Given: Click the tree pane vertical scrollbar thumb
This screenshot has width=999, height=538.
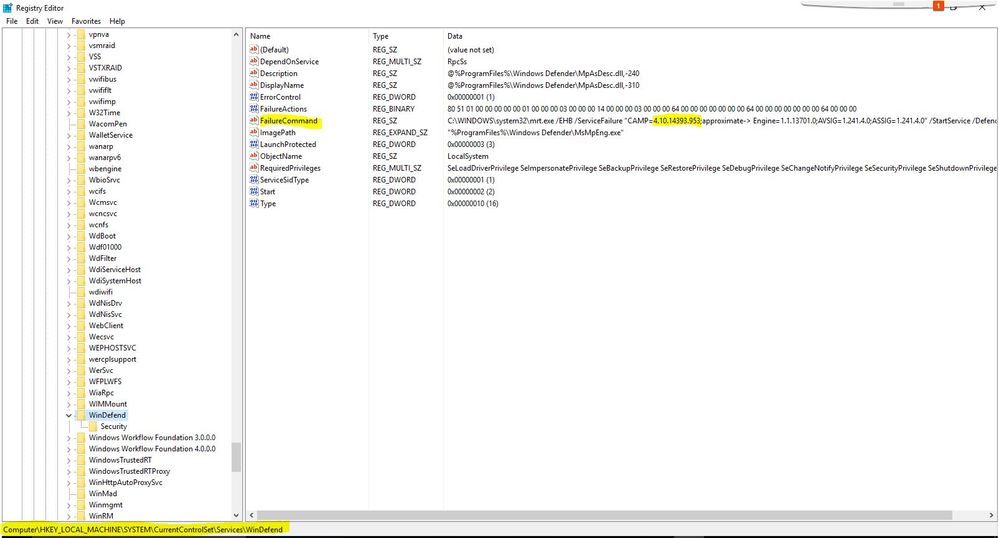Looking at the screenshot, I should pos(236,457).
